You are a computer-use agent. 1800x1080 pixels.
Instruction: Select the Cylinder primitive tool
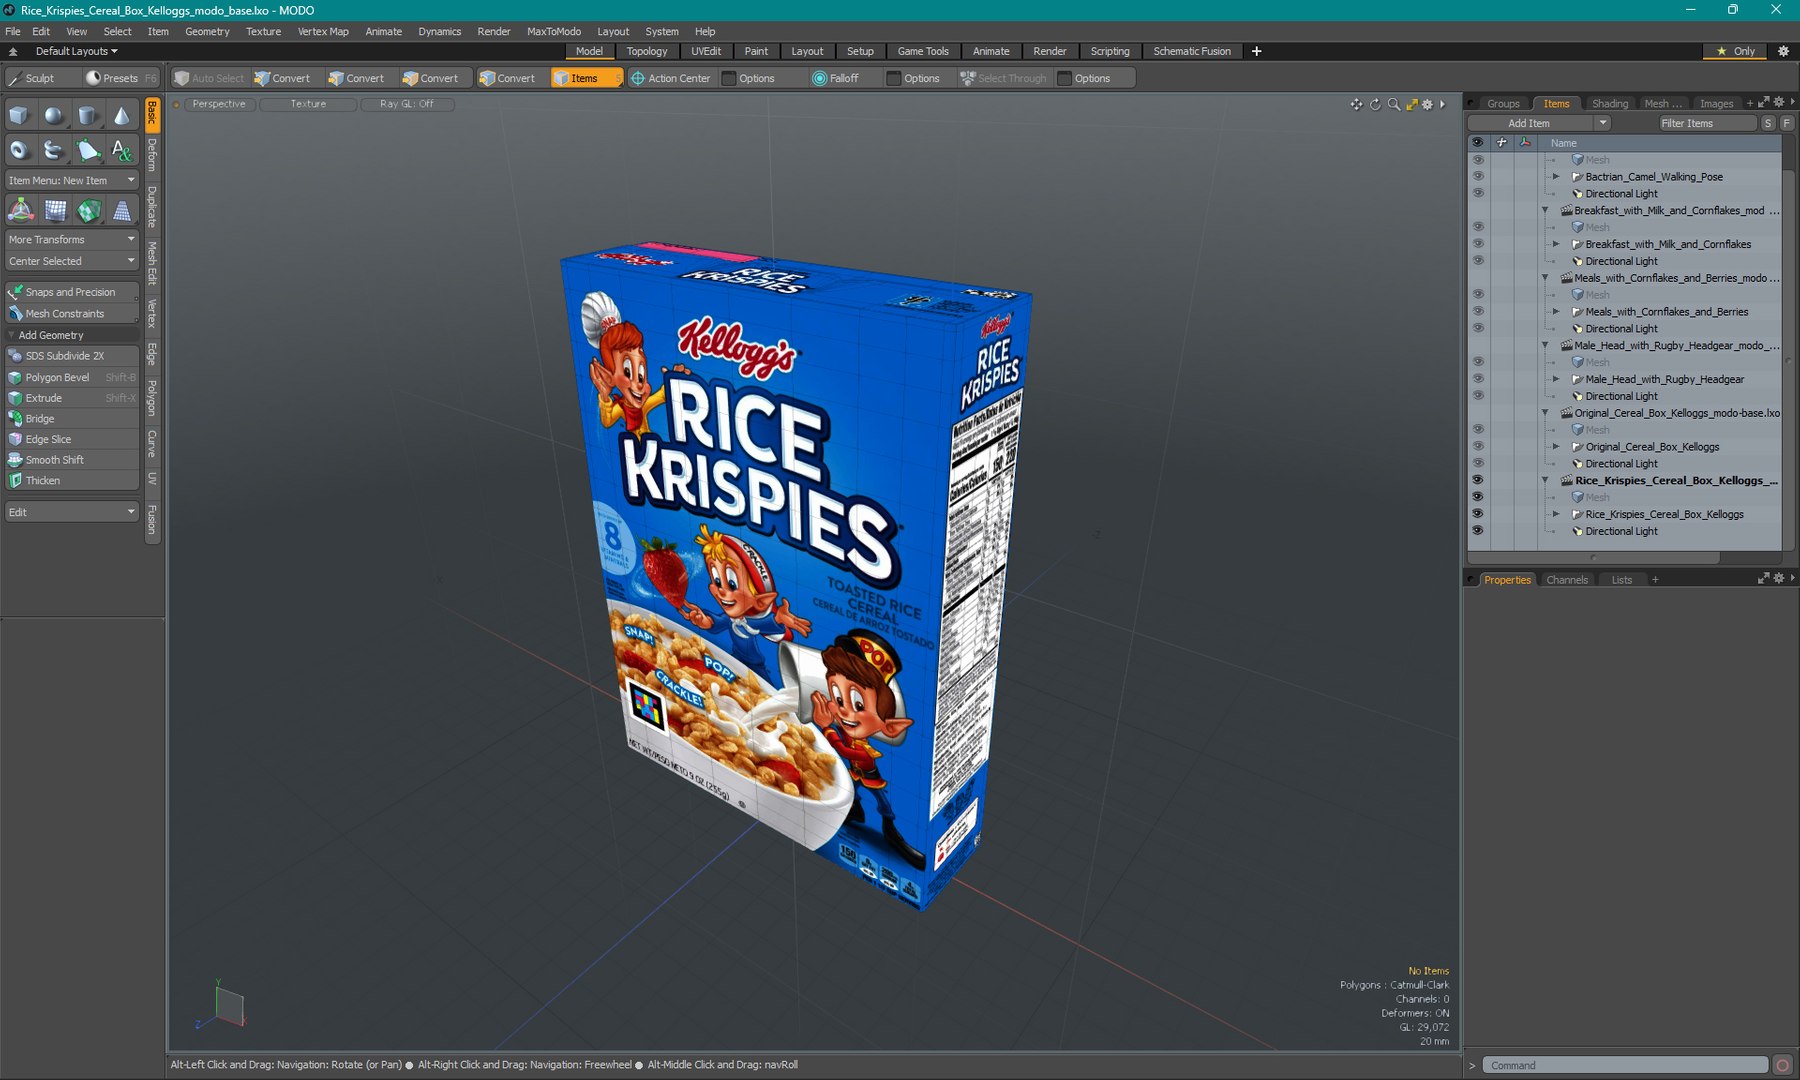tap(87, 116)
